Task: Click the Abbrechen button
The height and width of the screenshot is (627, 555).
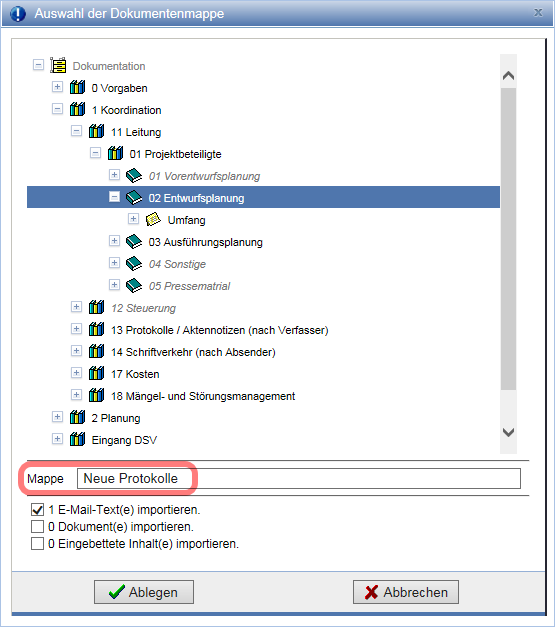Action: (406, 592)
